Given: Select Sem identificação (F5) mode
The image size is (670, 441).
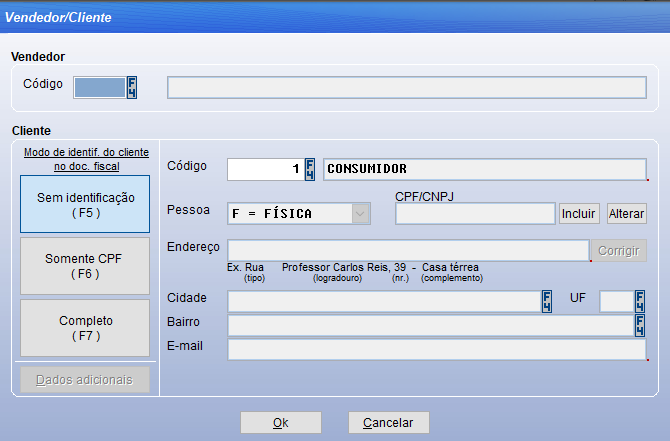Looking at the screenshot, I should point(85,205).
